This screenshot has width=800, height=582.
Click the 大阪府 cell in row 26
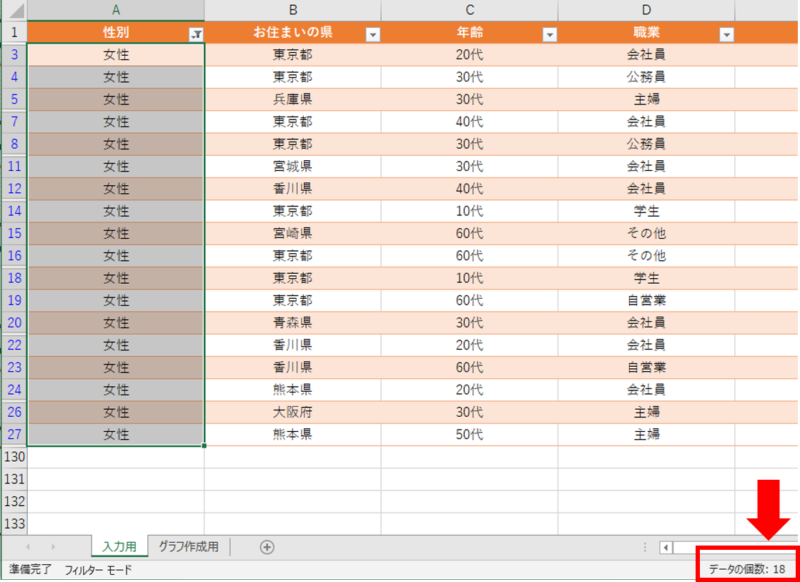(x=293, y=412)
